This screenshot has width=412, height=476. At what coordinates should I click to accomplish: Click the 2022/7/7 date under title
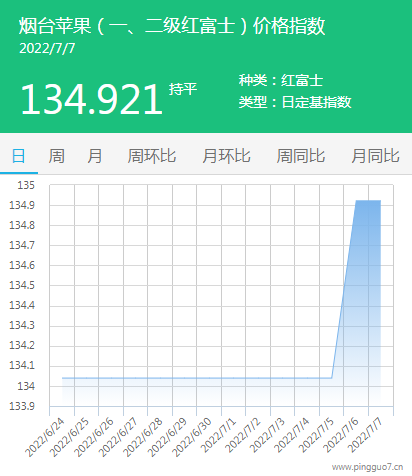pos(47,49)
